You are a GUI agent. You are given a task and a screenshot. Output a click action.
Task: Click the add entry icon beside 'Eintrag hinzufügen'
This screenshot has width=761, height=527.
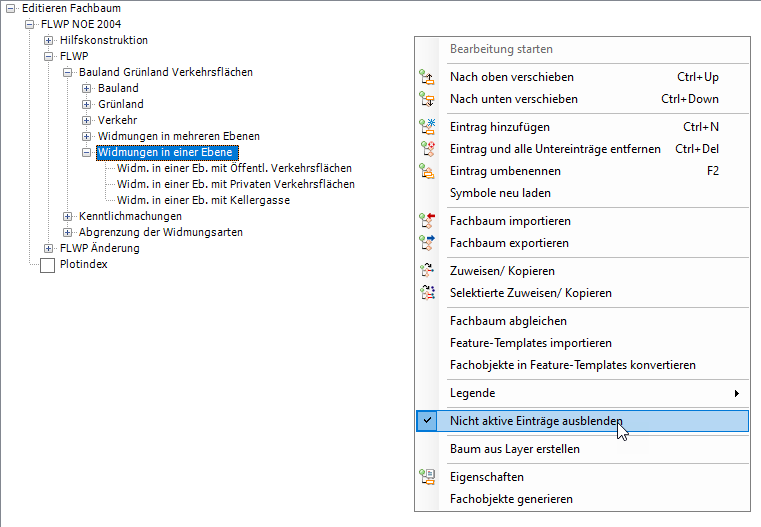[428, 127]
